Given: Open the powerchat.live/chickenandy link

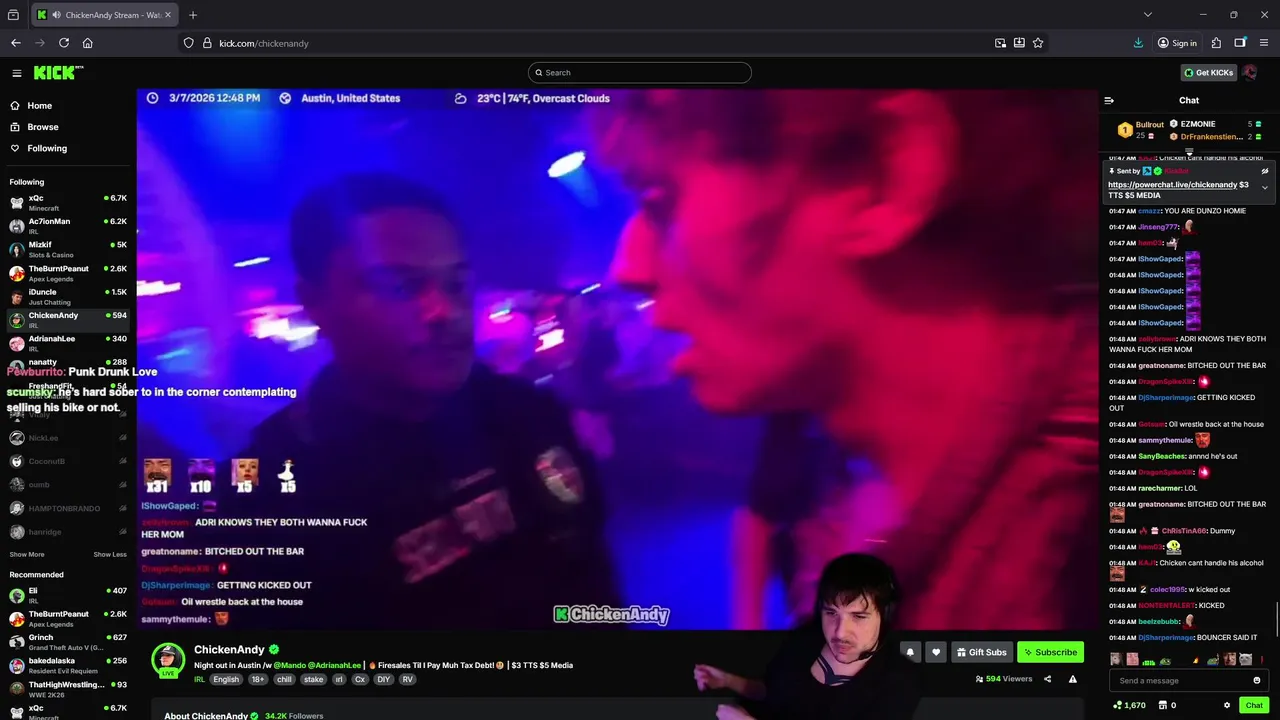Looking at the screenshot, I should (1172, 185).
